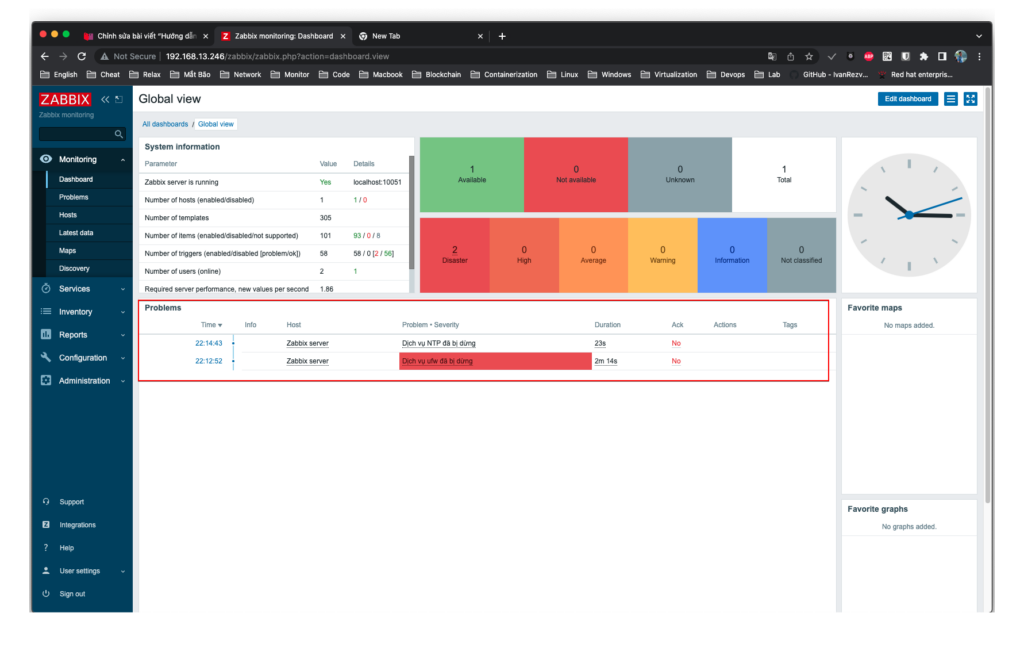Open problem Dịch vụ NTP đã bị dừng
Screen dimensions: 1024x655
tap(438, 343)
